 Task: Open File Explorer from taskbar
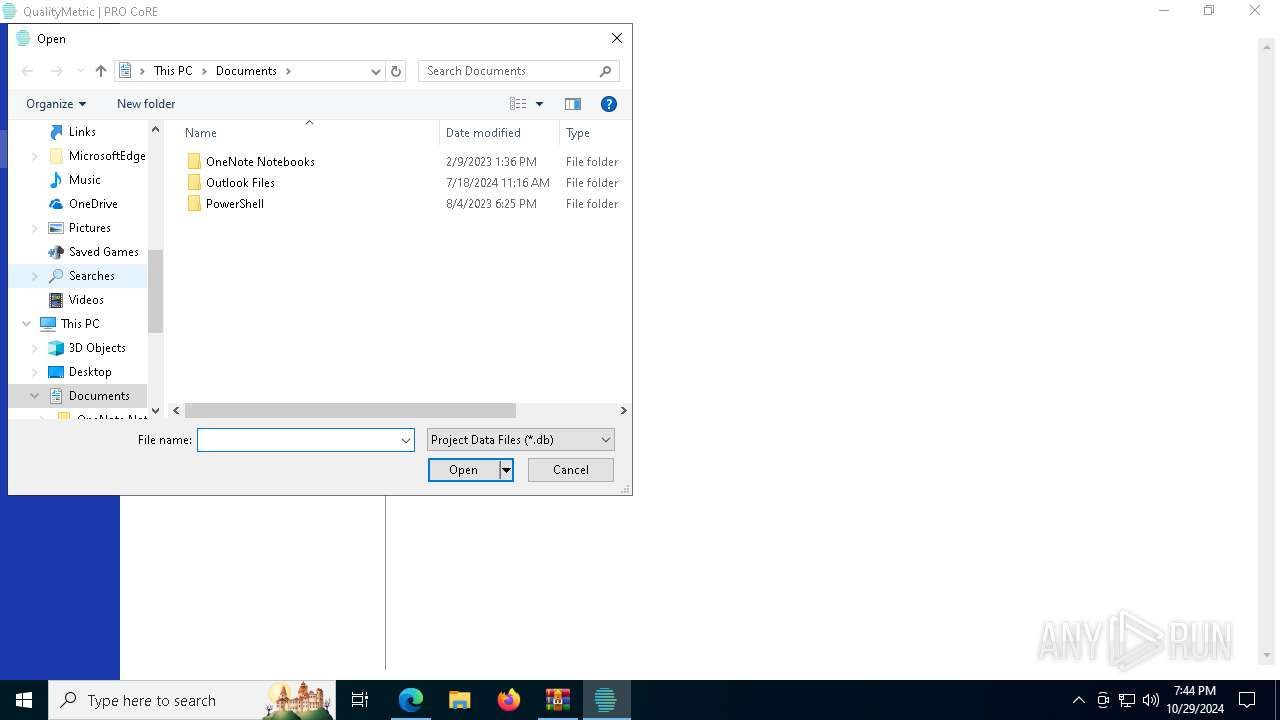tap(460, 700)
